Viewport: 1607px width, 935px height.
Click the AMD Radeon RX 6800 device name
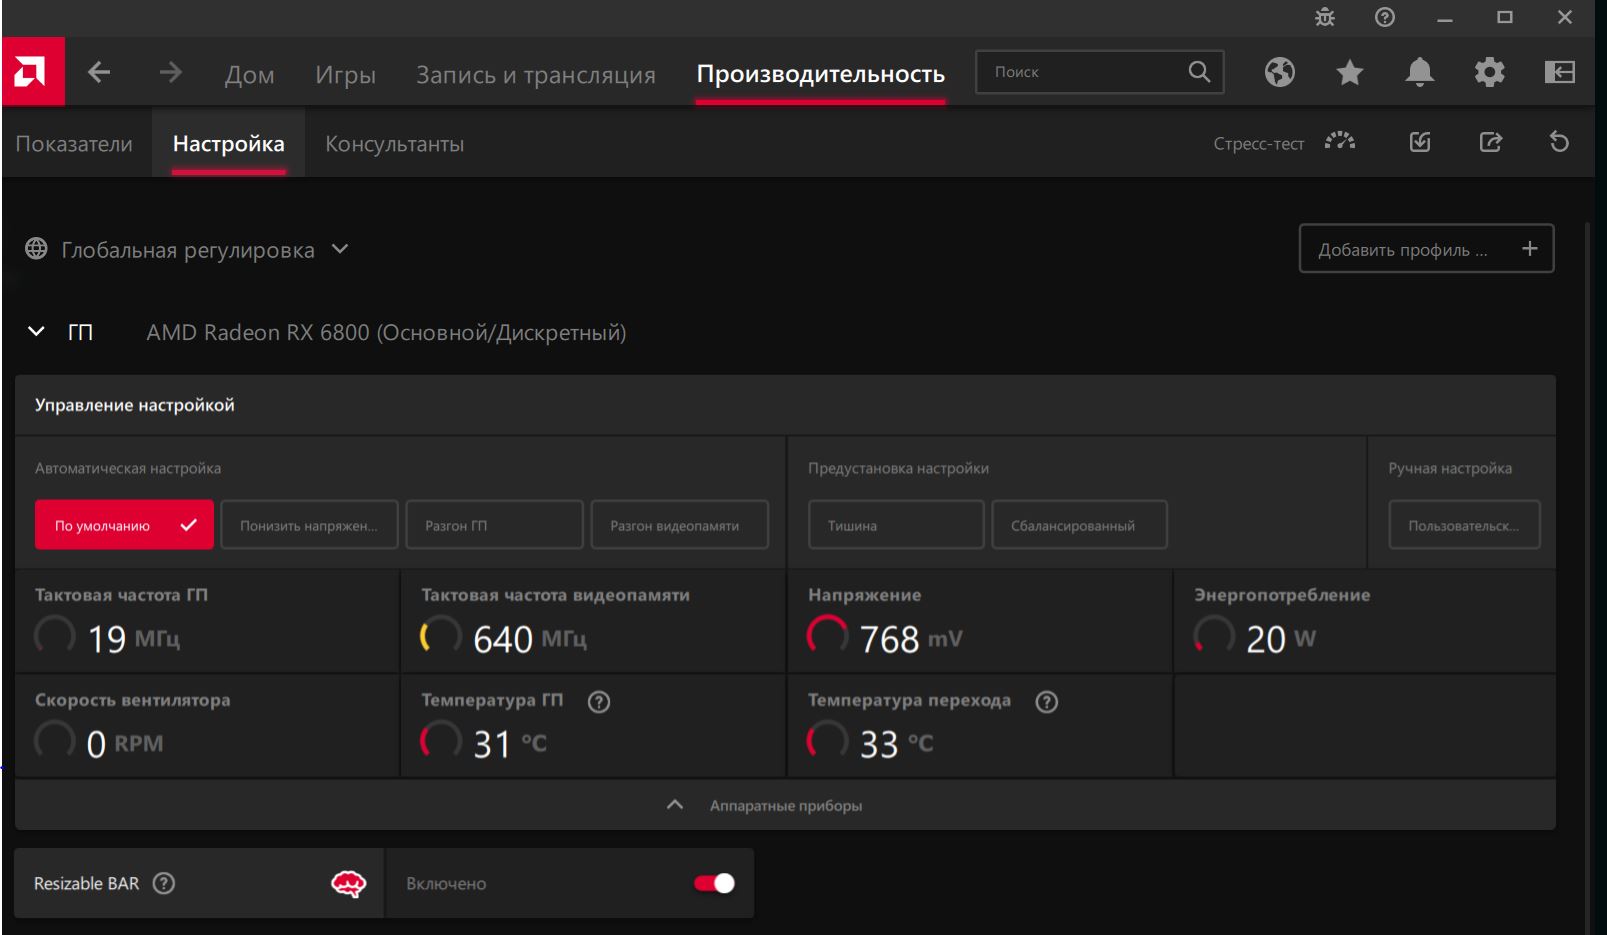point(386,332)
